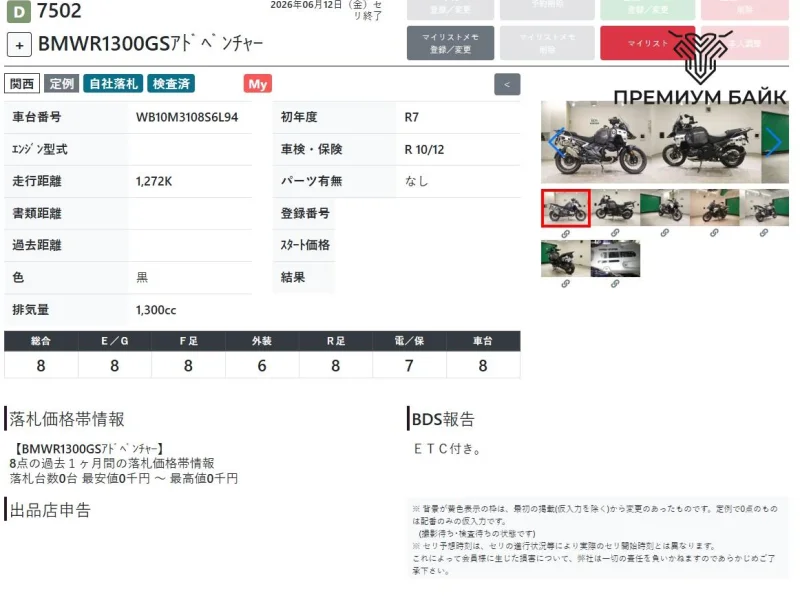Select the パーツ有無 value なし

(x=416, y=182)
